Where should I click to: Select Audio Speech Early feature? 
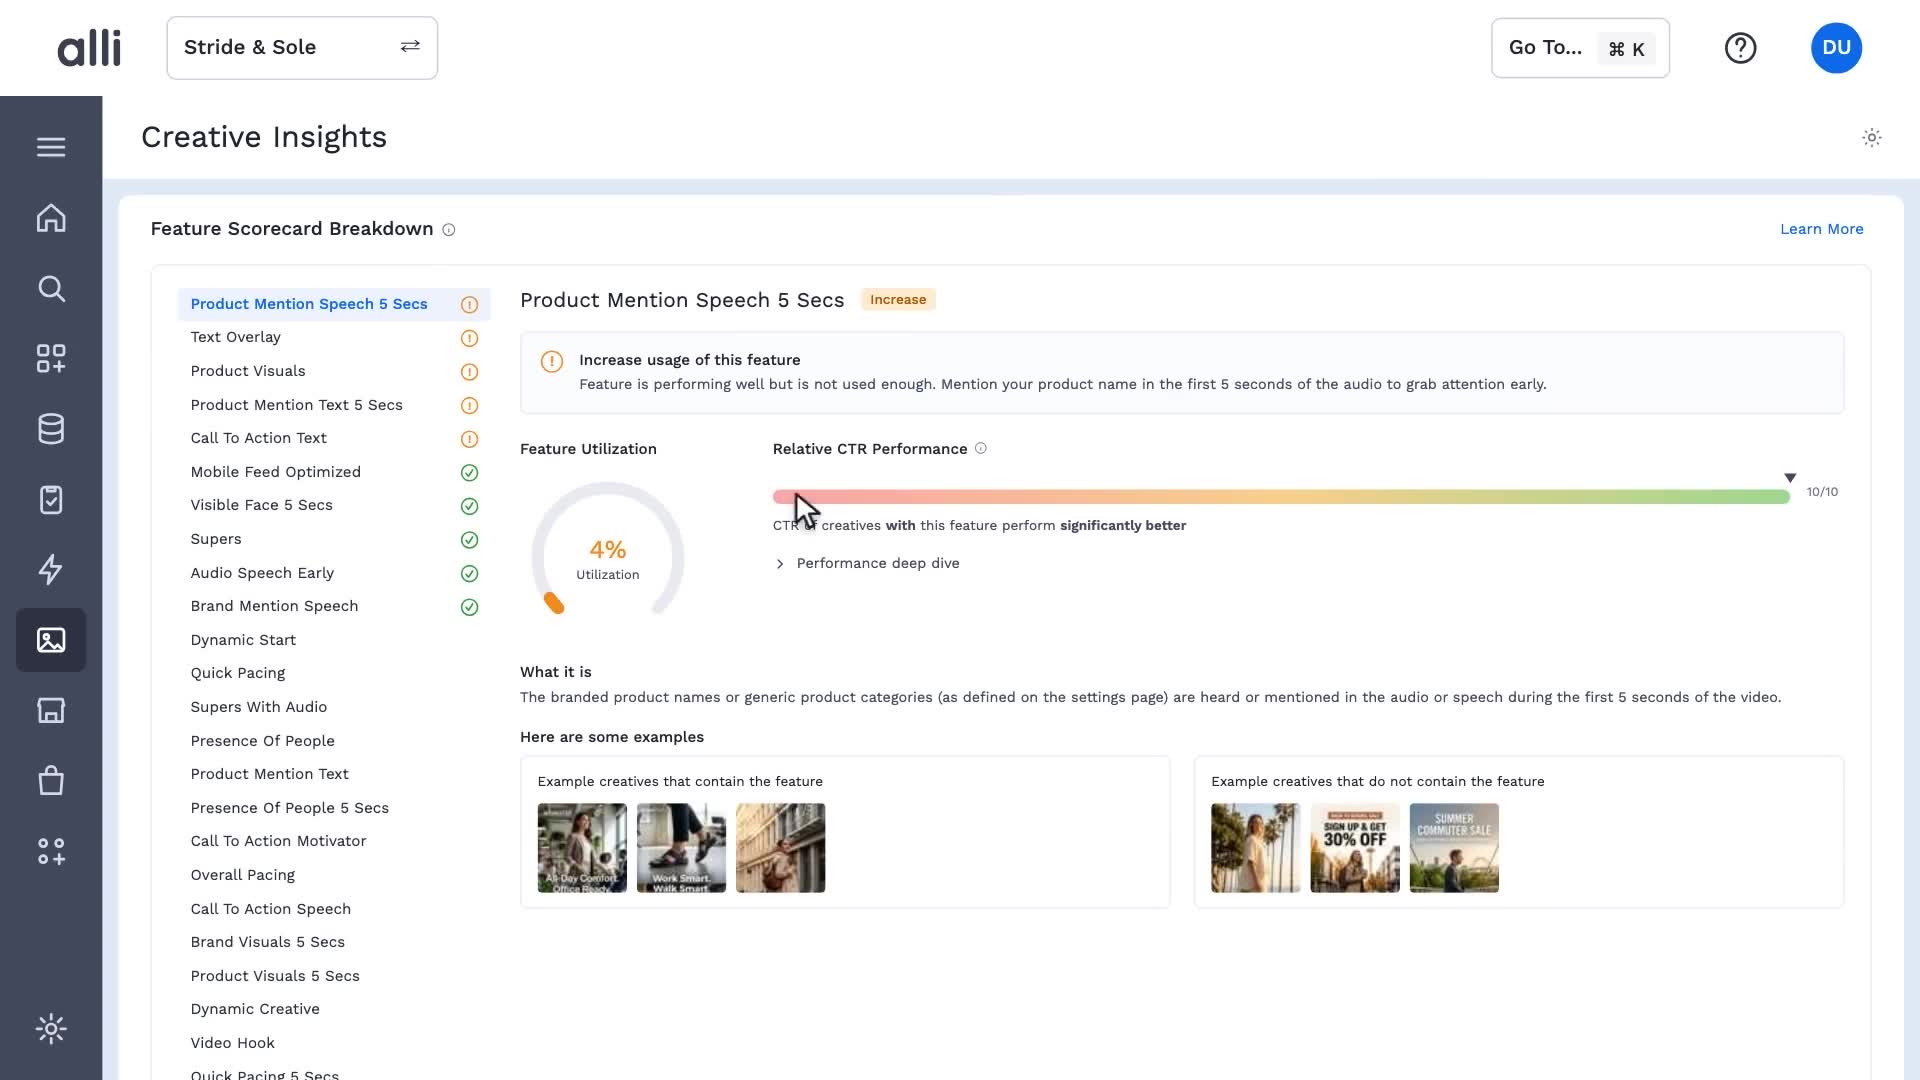[x=262, y=573]
